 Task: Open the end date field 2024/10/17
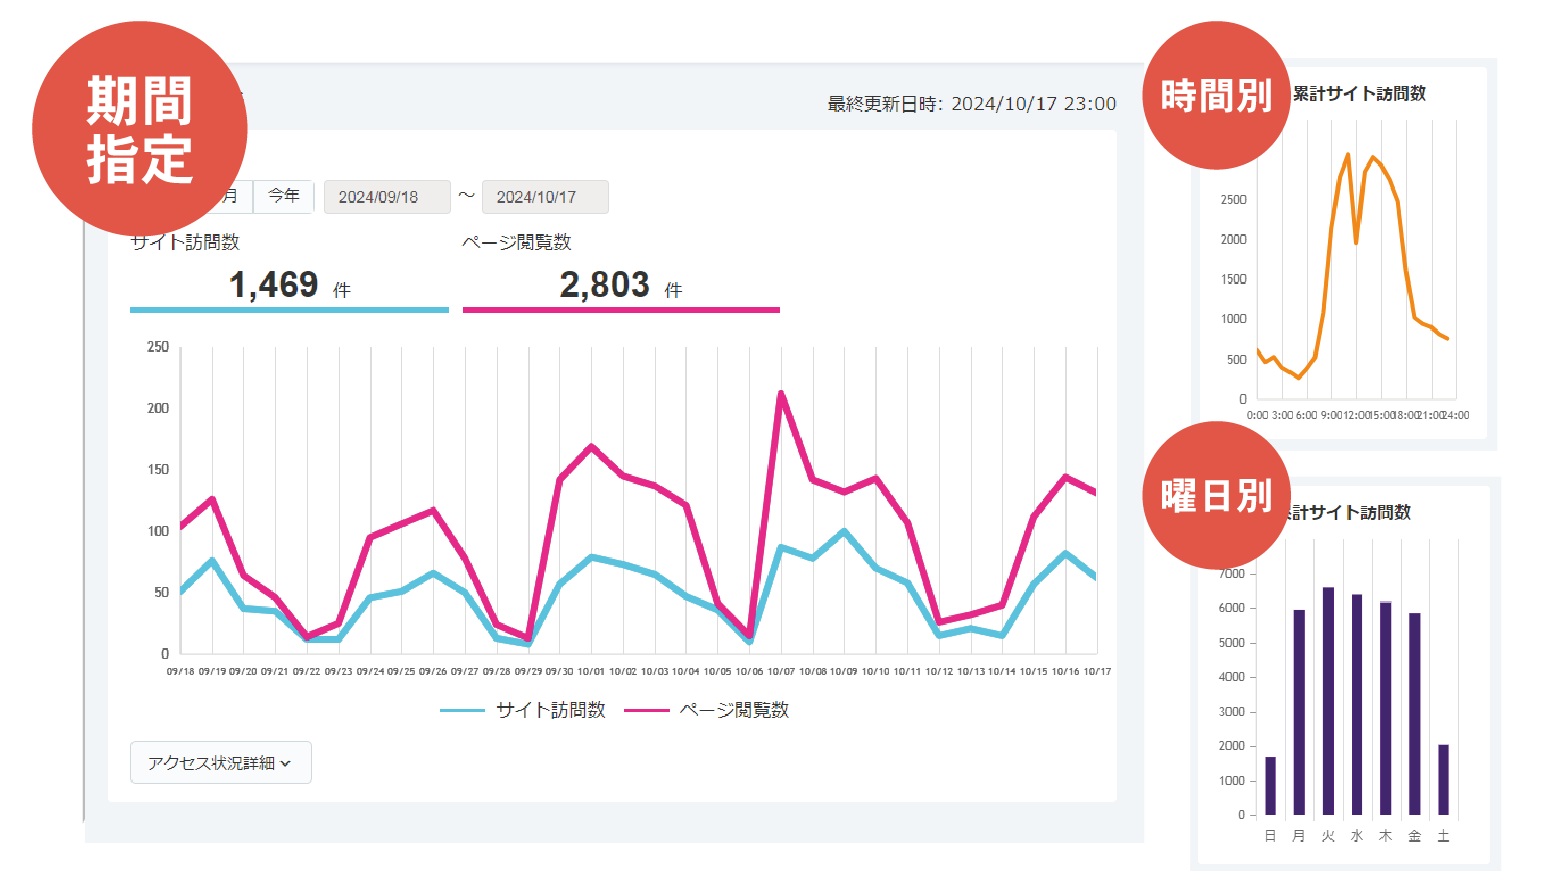544,197
